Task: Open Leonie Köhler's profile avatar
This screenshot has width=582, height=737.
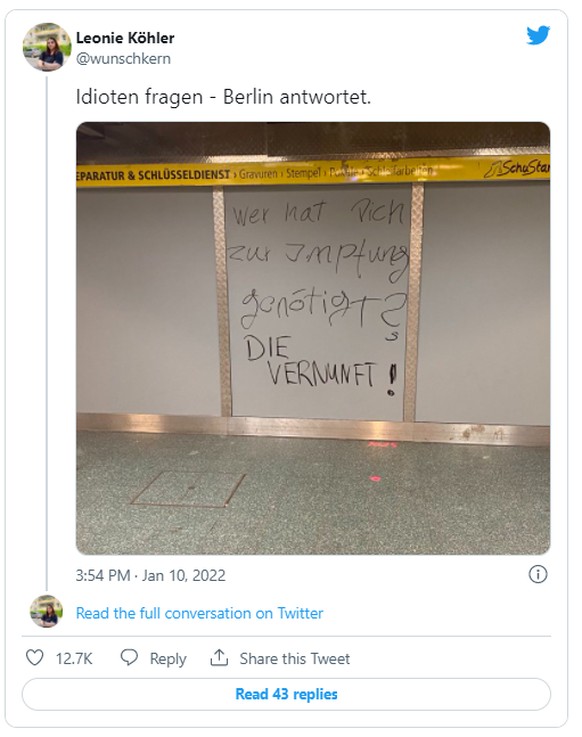Action: pyautogui.click(x=47, y=47)
